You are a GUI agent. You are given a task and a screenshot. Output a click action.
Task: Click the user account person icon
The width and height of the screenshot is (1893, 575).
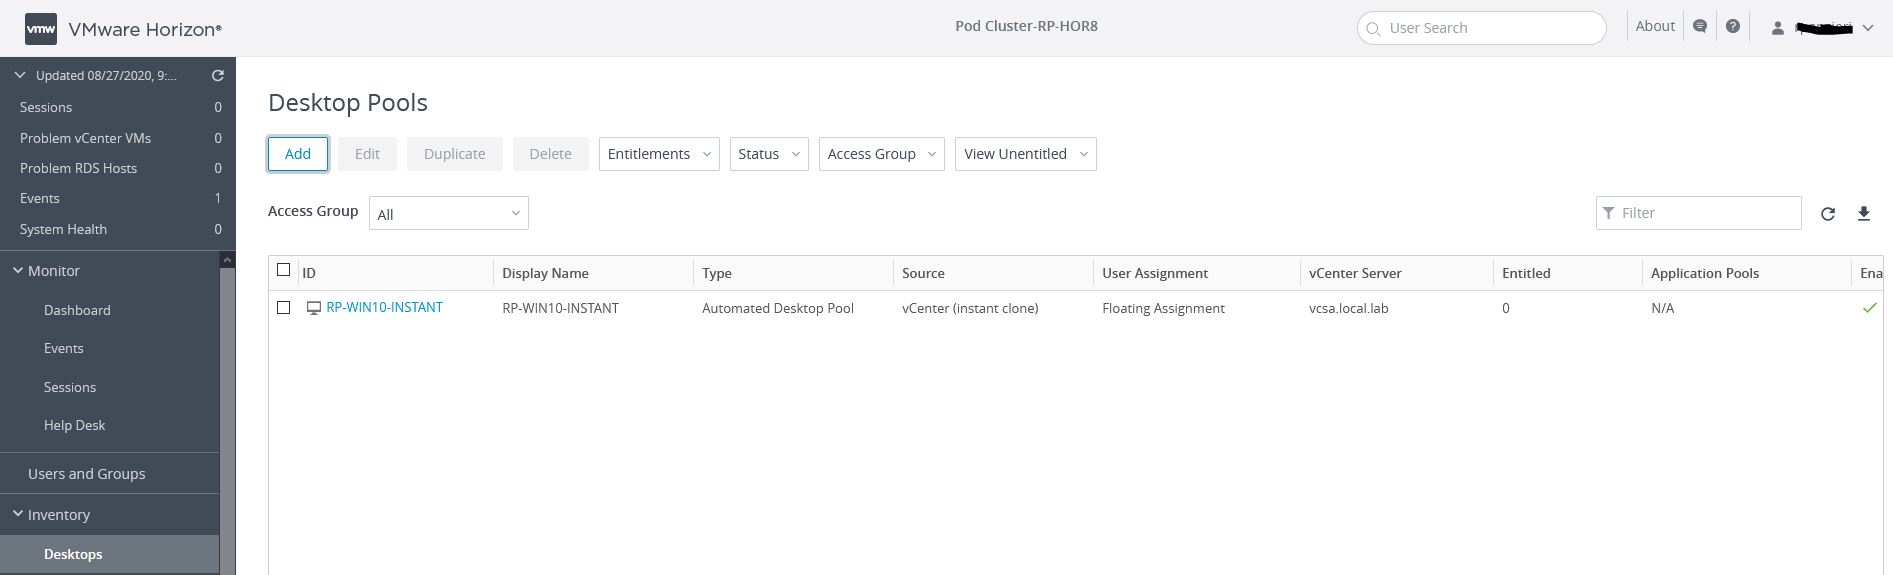pyautogui.click(x=1777, y=28)
